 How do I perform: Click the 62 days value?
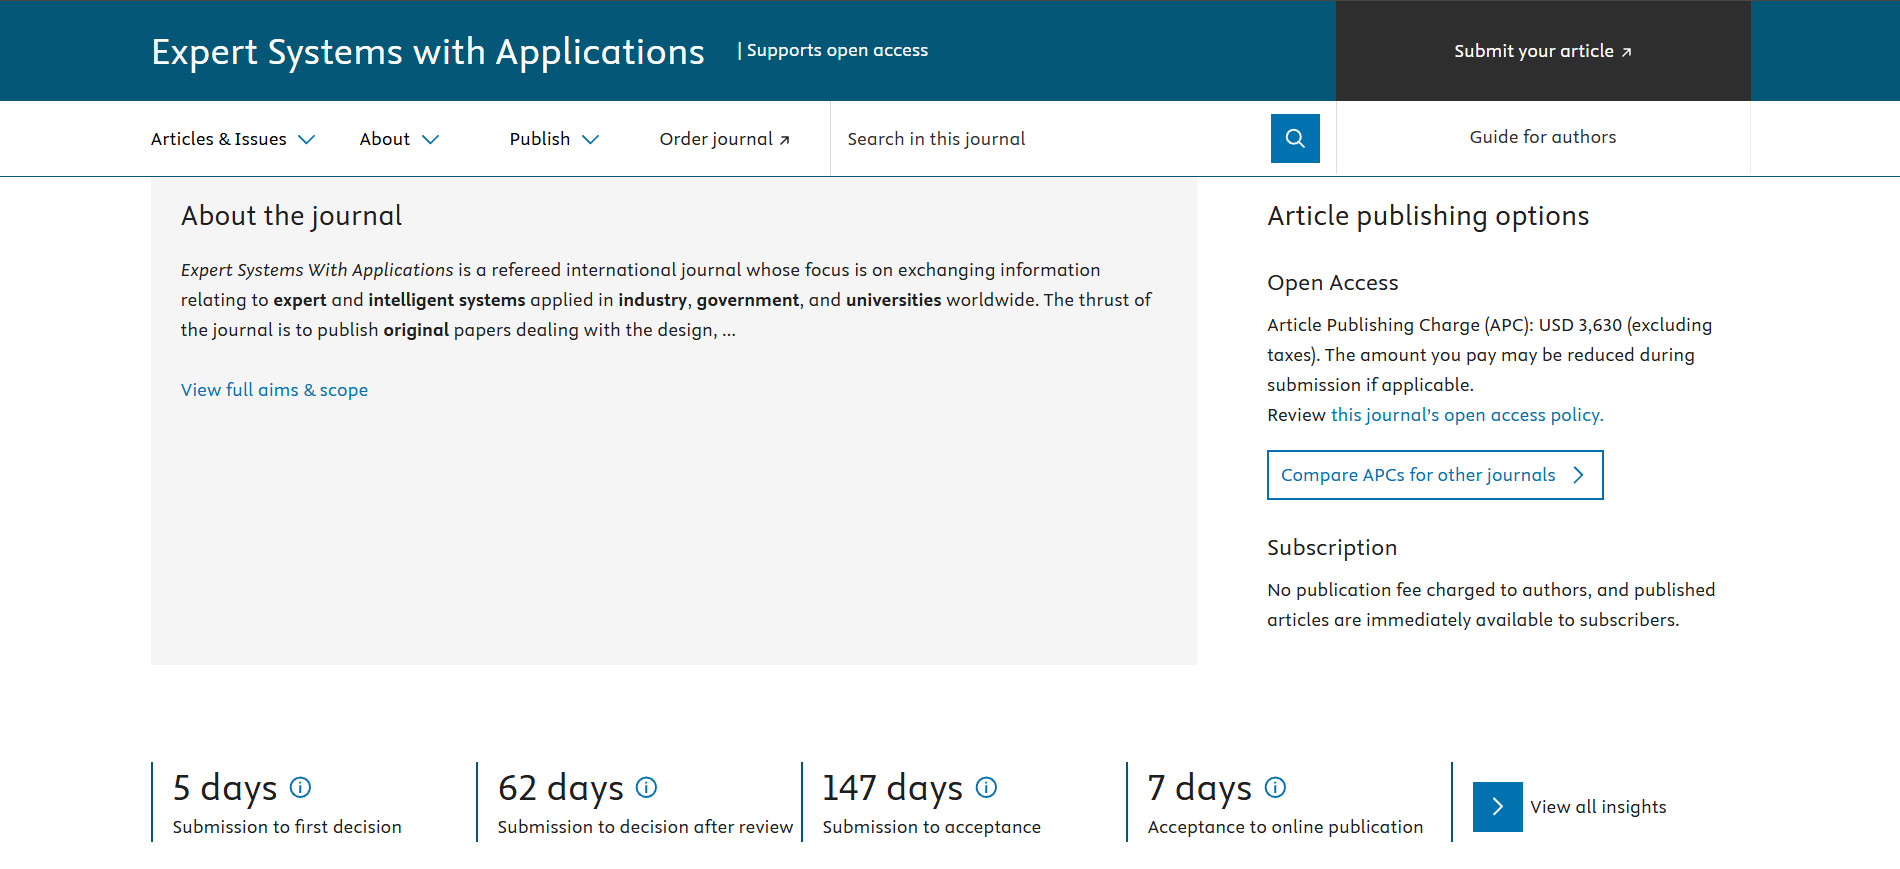tap(561, 788)
